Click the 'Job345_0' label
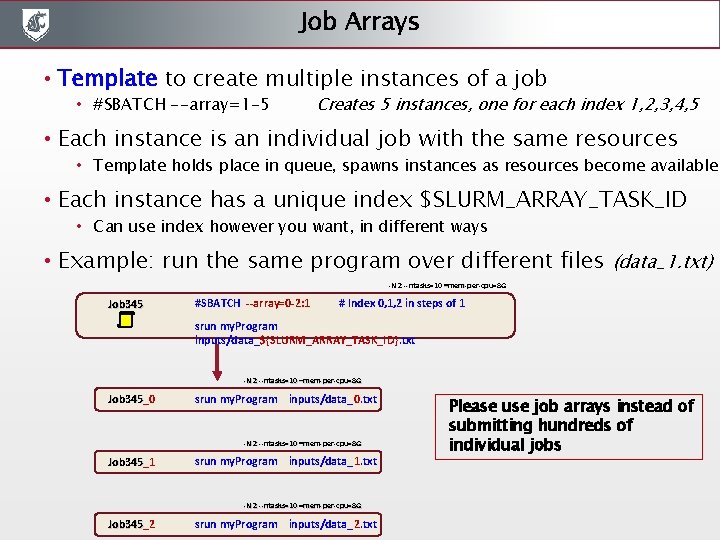The width and height of the screenshot is (720, 540). (131, 399)
